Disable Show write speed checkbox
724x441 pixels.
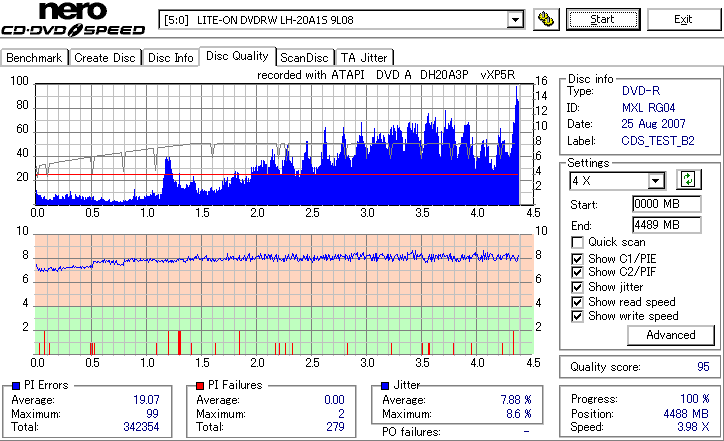(577, 316)
